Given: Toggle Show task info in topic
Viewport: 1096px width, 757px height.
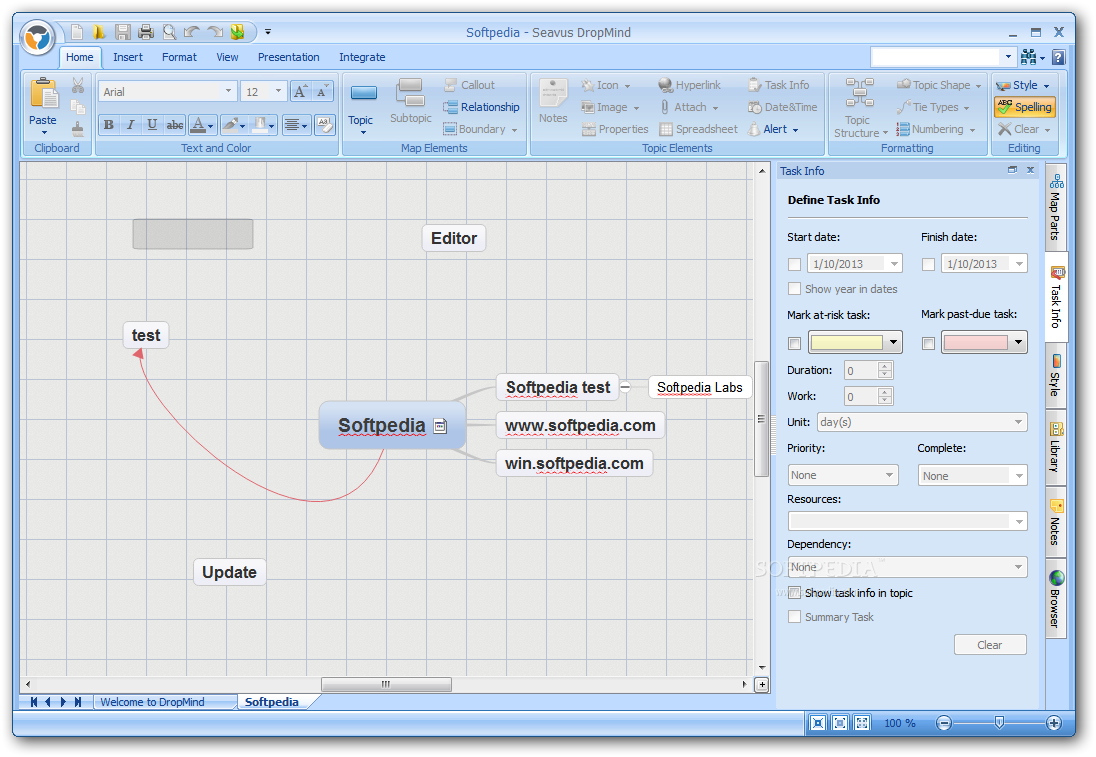Looking at the screenshot, I should point(794,593).
